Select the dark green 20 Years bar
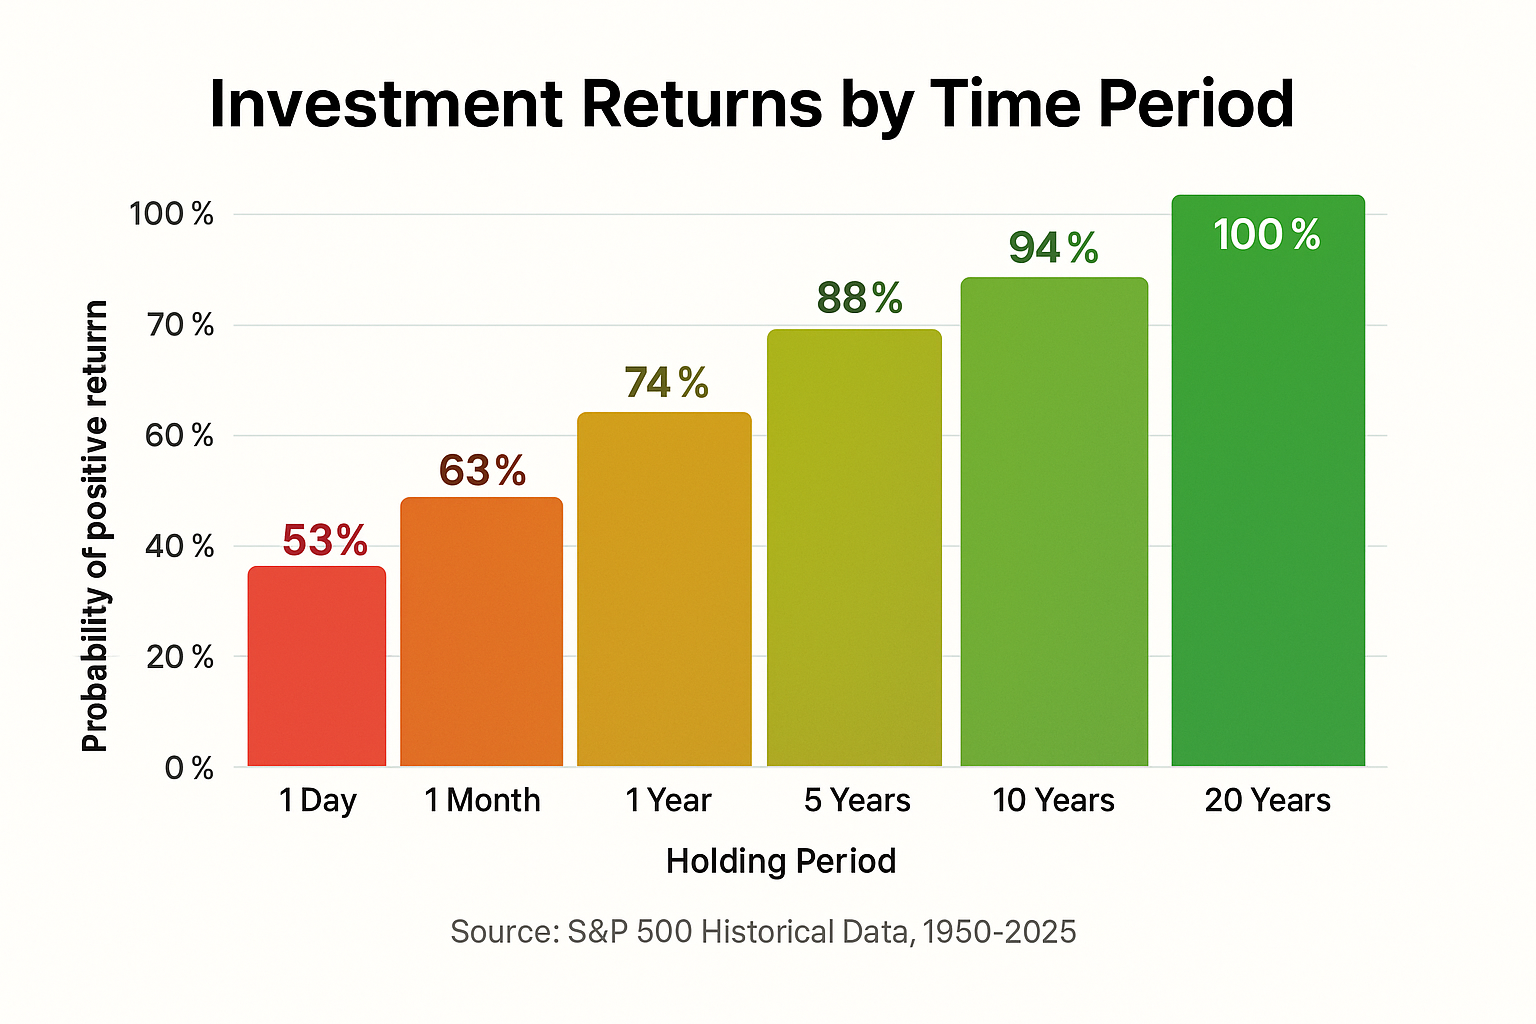The height and width of the screenshot is (1024, 1536). click(x=1267, y=500)
